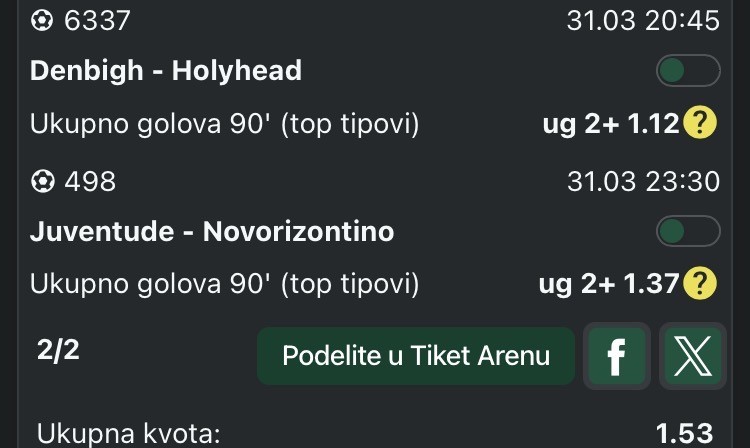Toggle the Juventude - Novorizontino switch

[688, 232]
